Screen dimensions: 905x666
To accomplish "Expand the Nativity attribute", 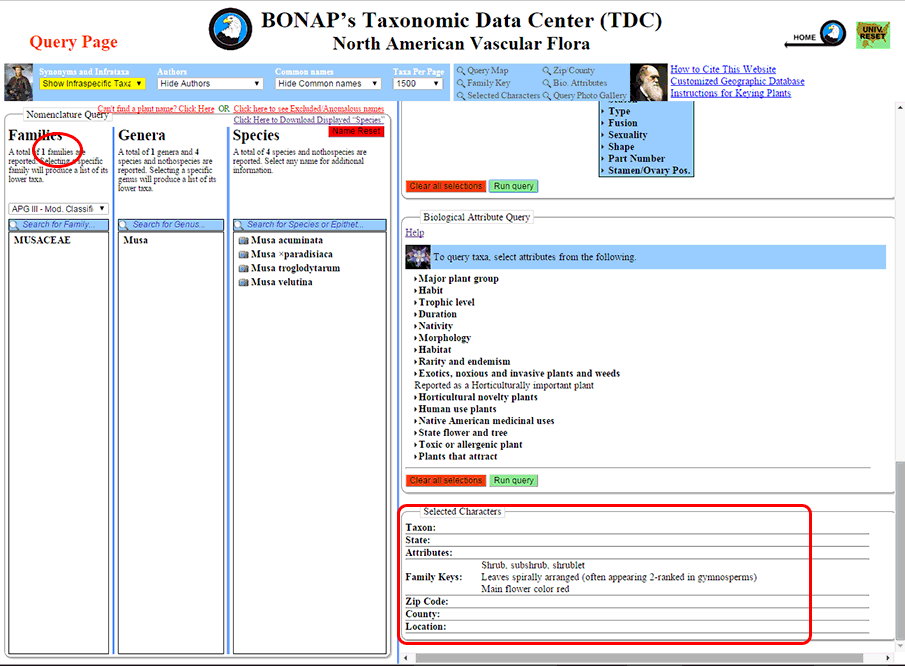I will click(433, 326).
